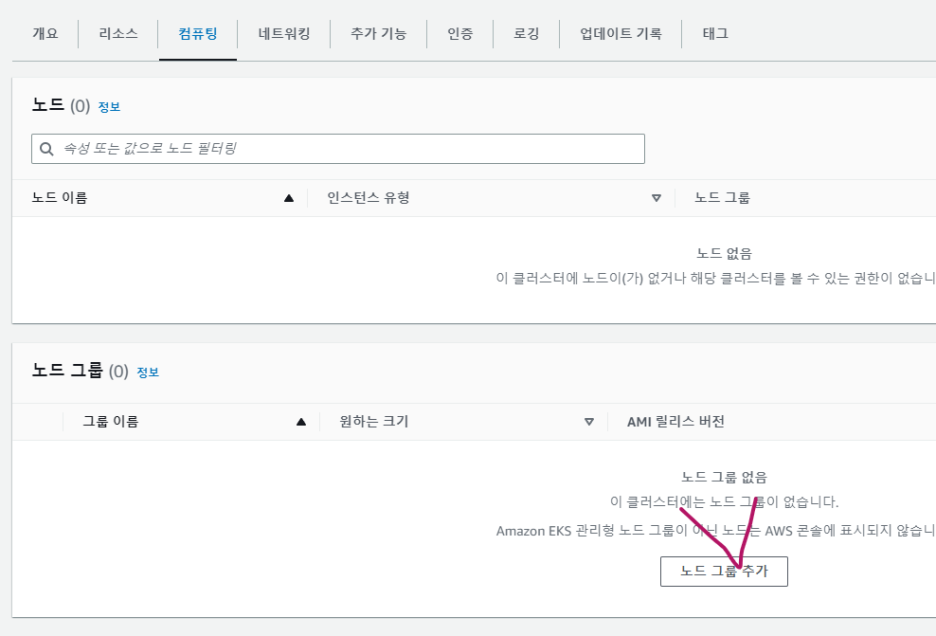Click the AMI 릴리스 버전 column header

676,422
